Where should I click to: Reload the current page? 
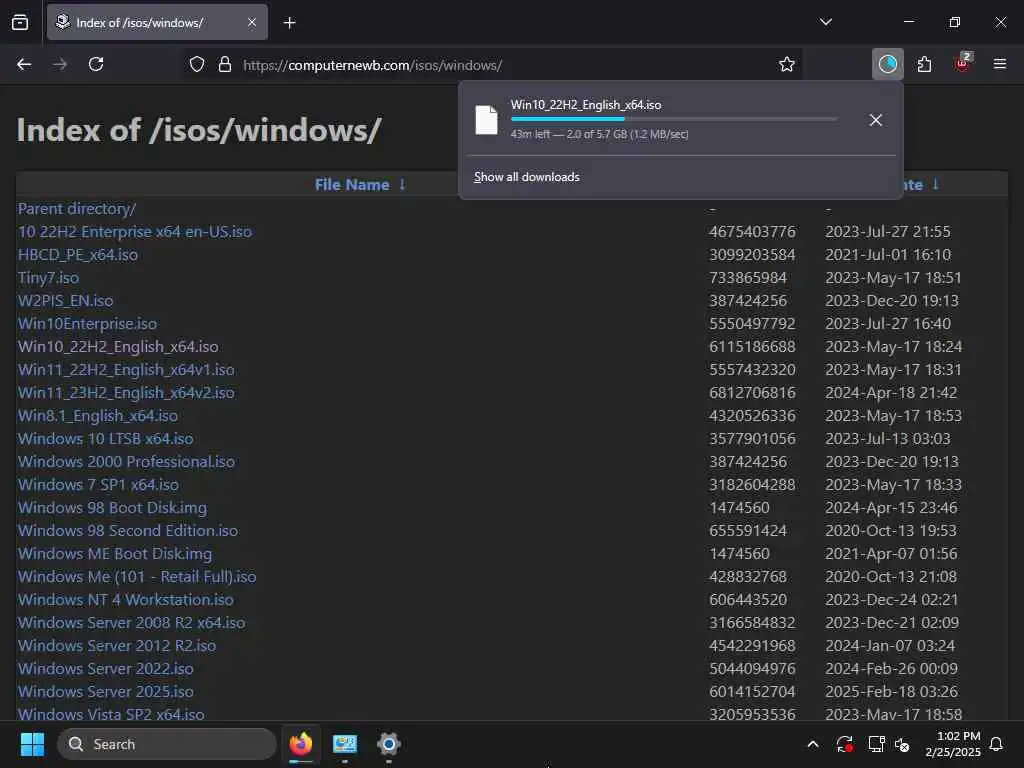click(x=96, y=64)
